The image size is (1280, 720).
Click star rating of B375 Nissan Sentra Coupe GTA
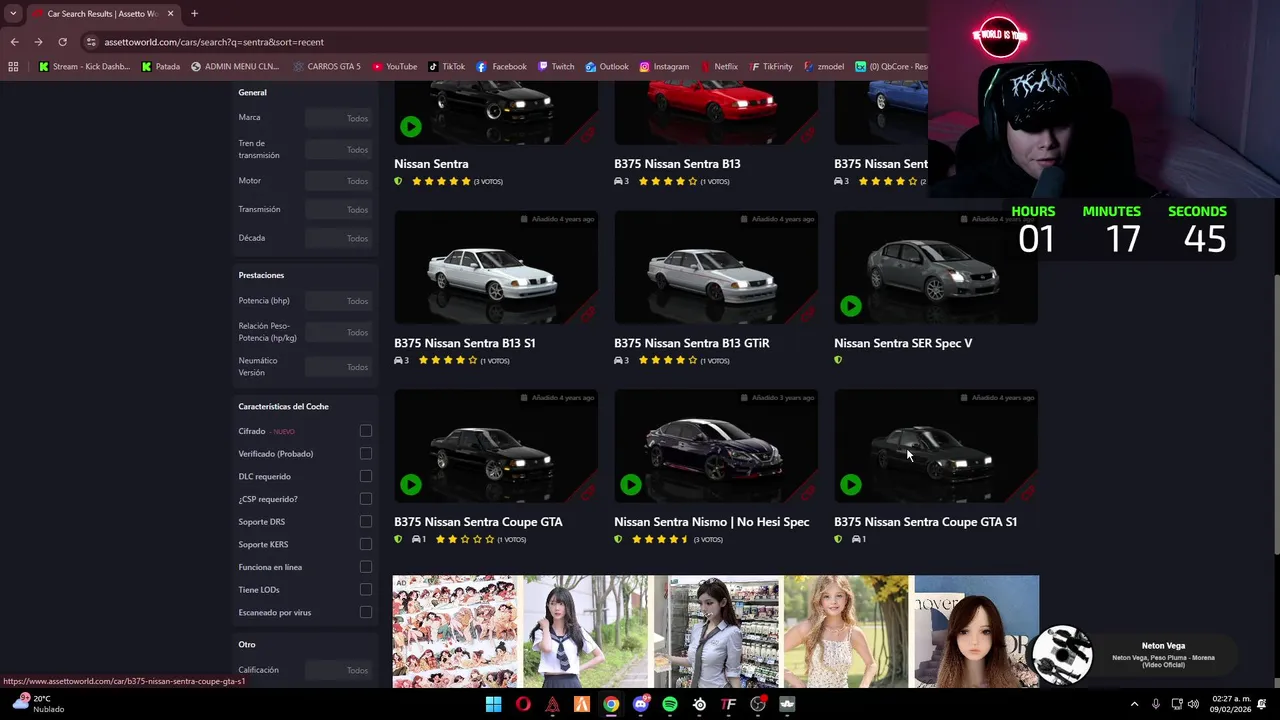tap(465, 540)
